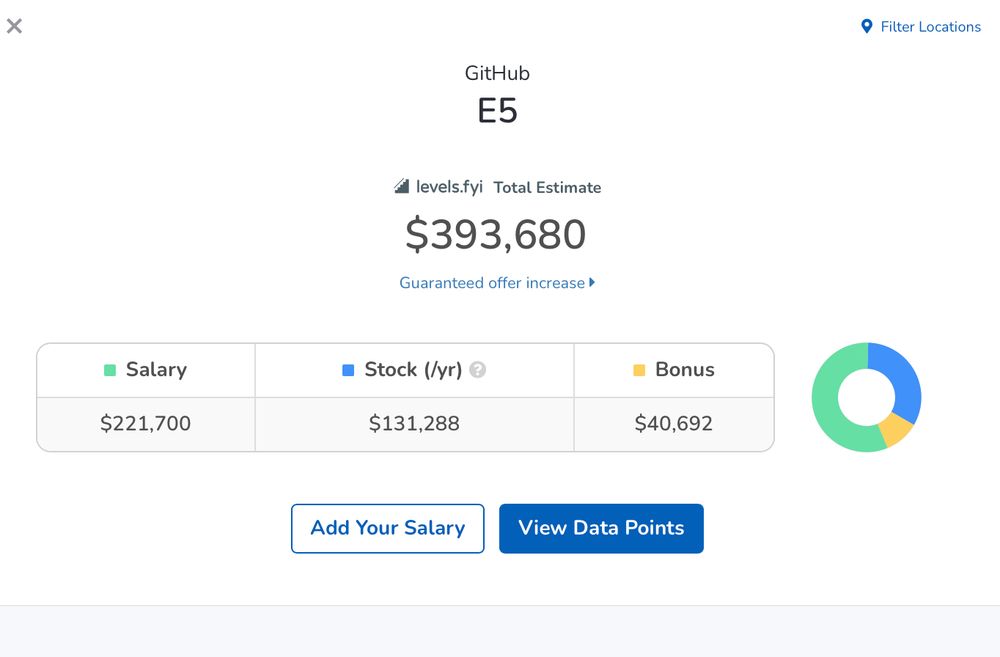Select the $40,692 bonus value
Viewport: 1000px width, 657px height.
(x=673, y=424)
